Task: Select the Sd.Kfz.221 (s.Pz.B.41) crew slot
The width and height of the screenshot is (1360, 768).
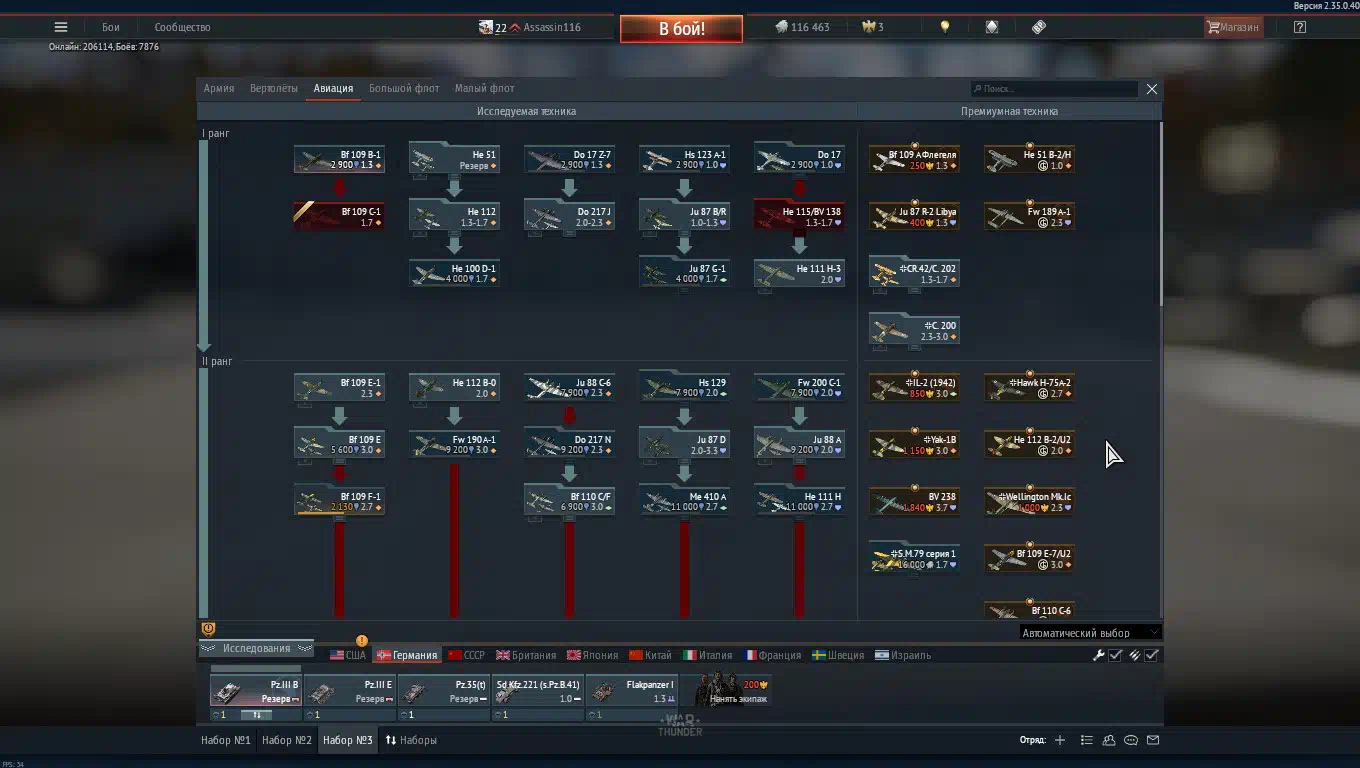Action: coord(538,691)
